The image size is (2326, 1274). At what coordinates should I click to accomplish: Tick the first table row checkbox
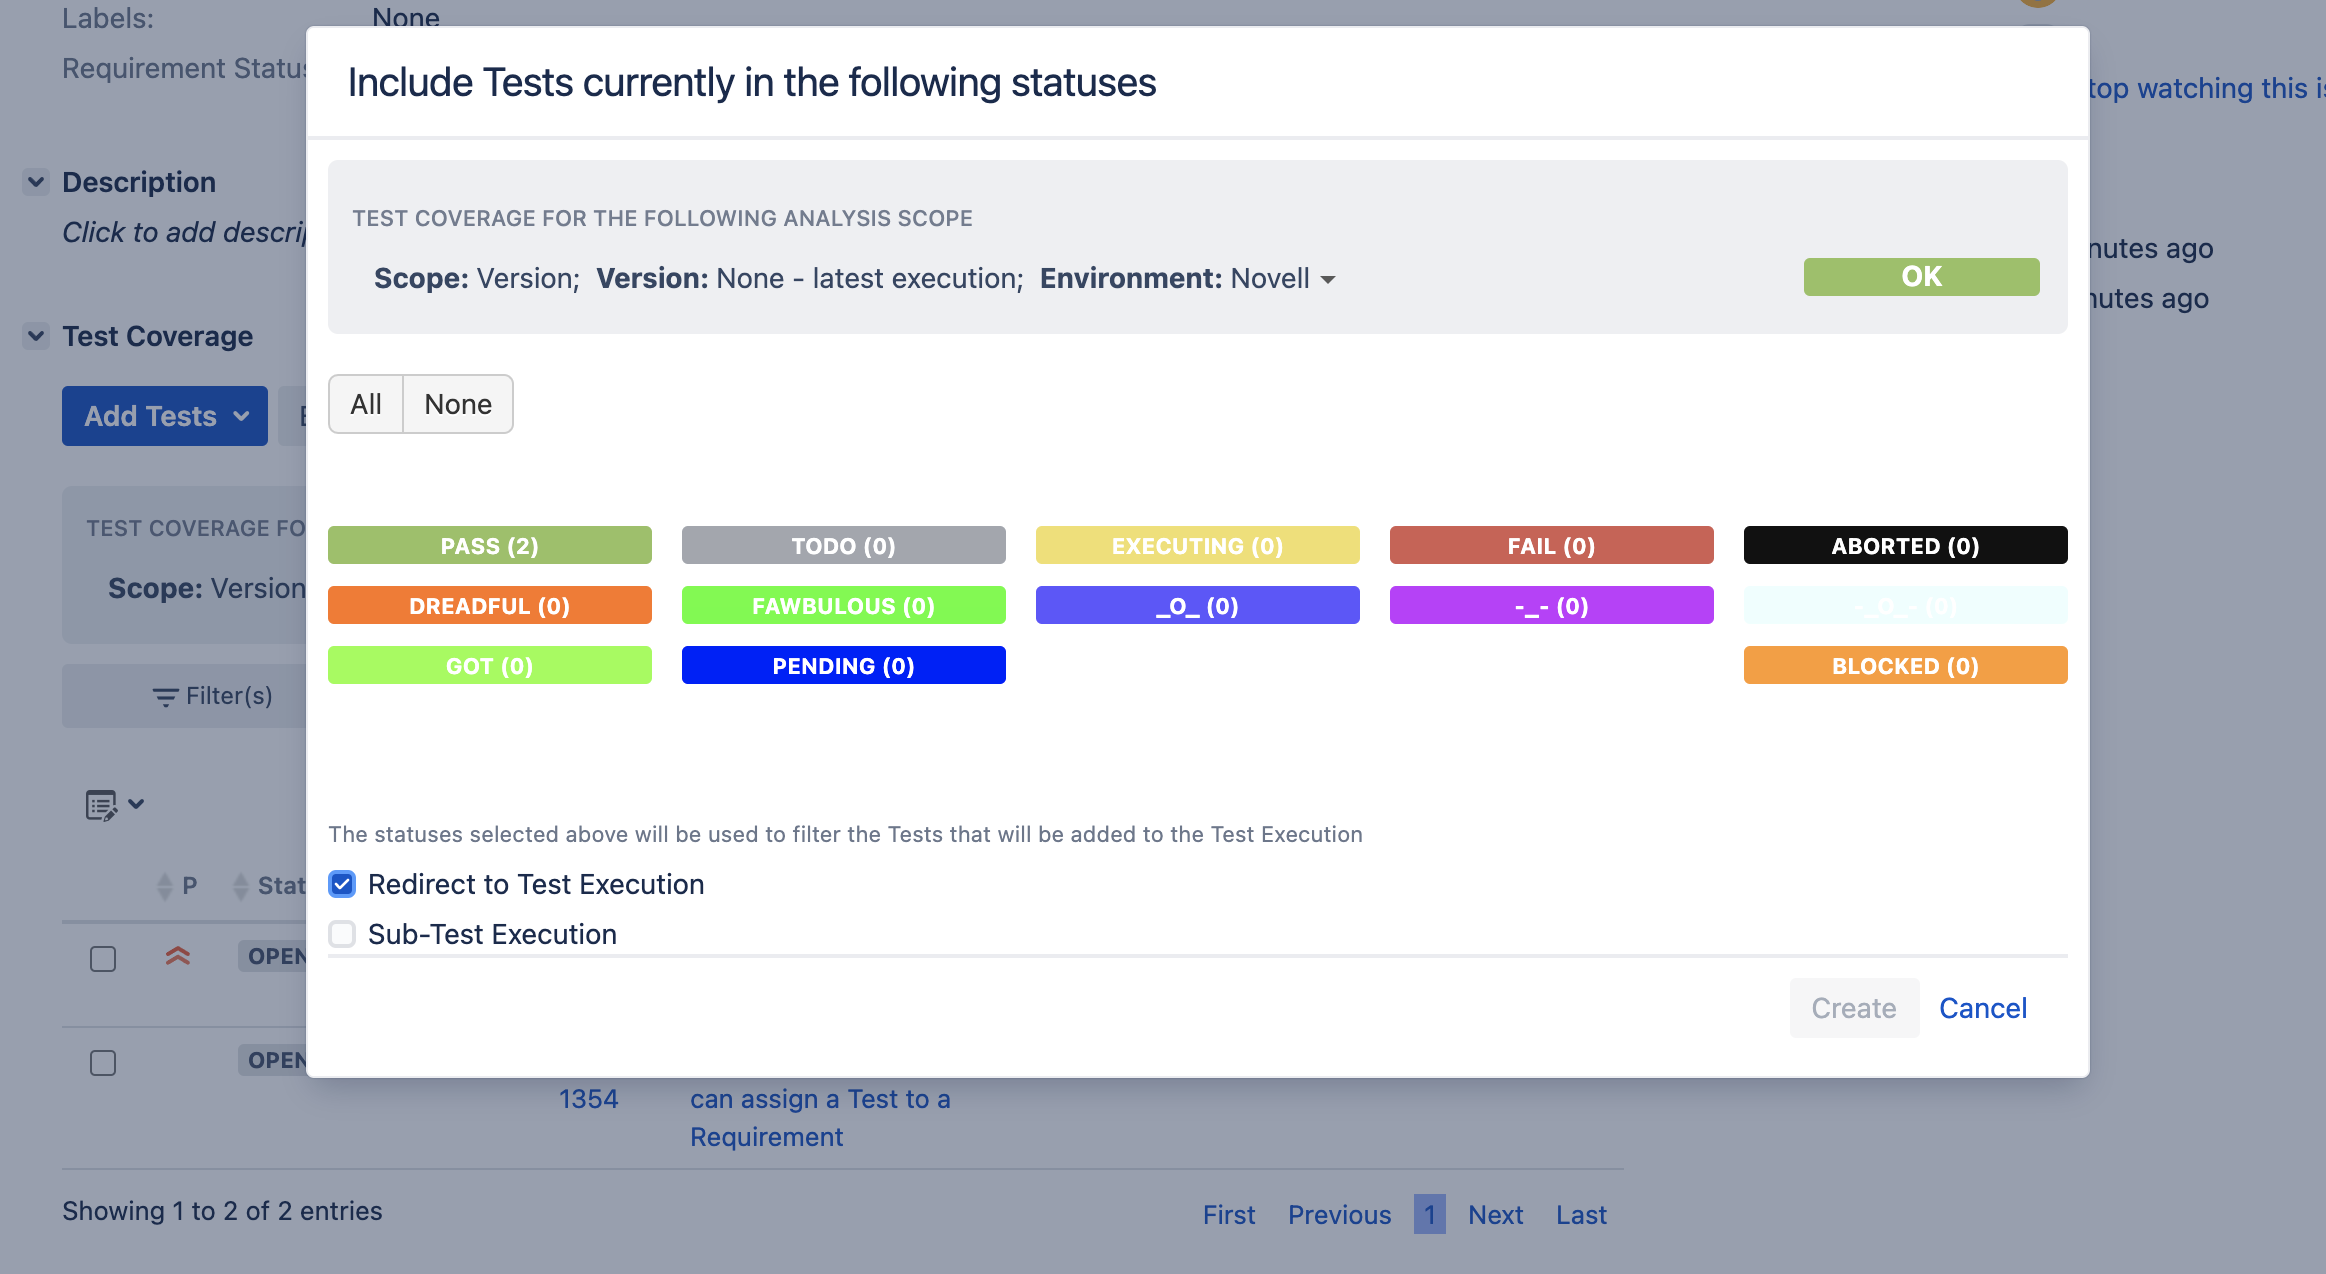point(103,959)
